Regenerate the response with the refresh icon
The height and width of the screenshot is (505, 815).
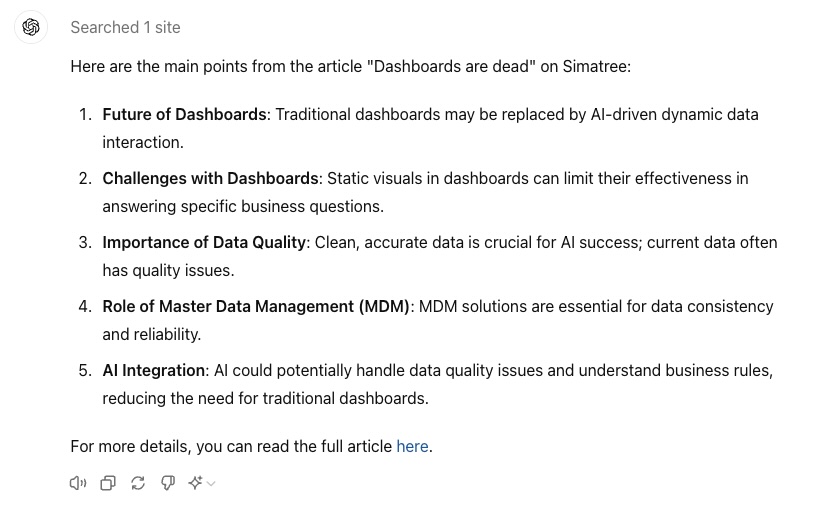(137, 483)
